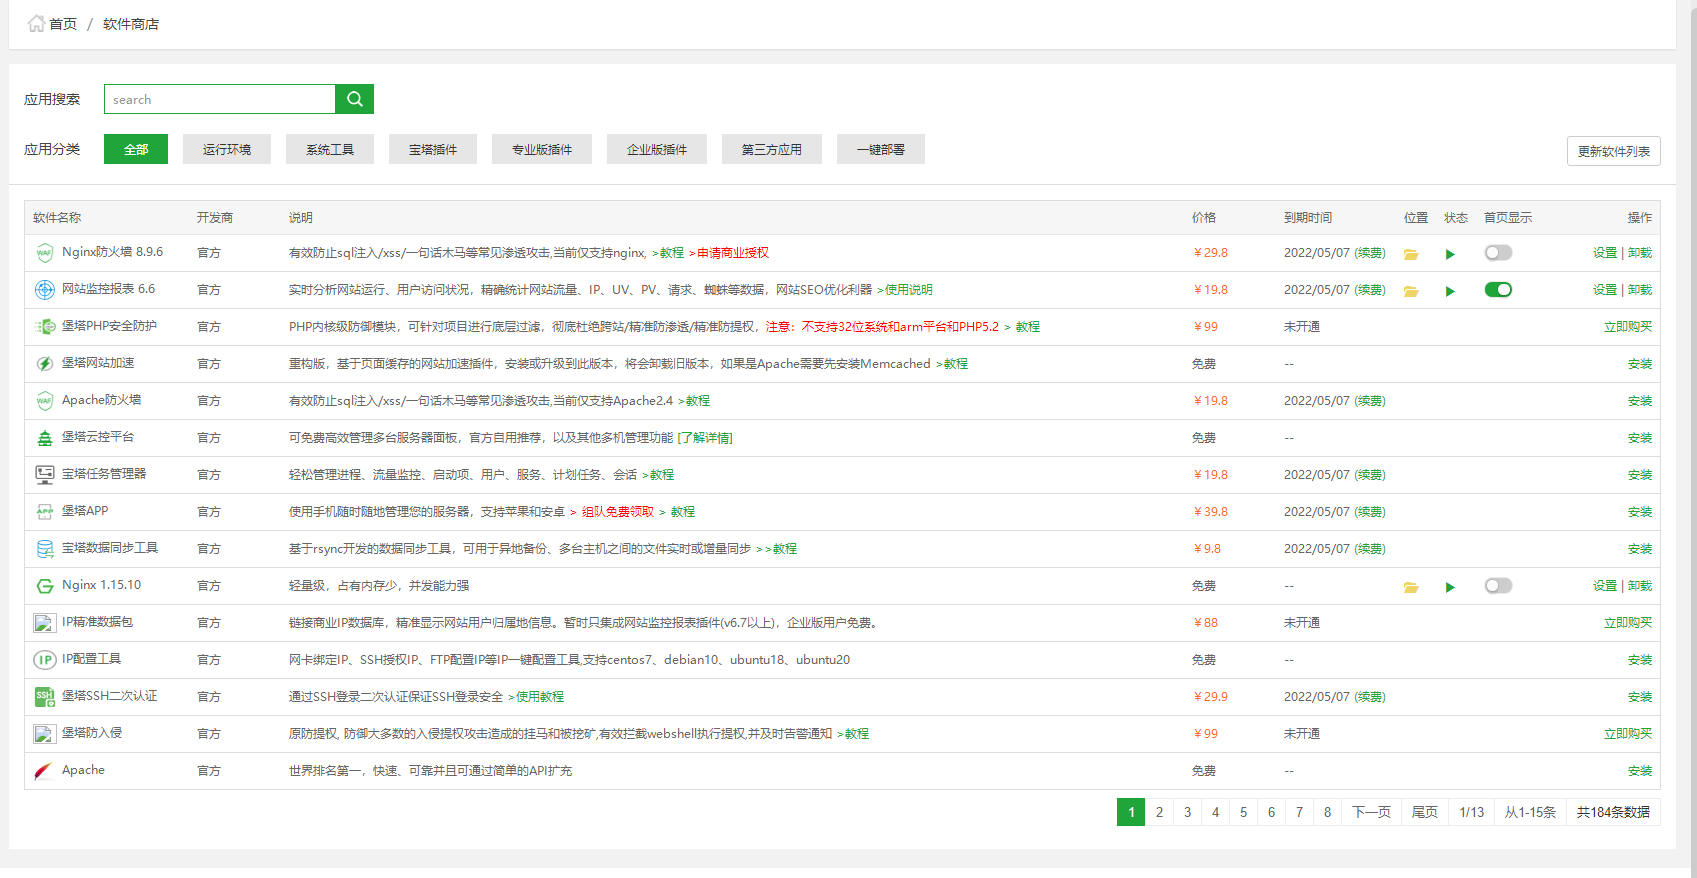Open folder location for Nginx防火墙
Screen dimensions: 1697x878
[x=1411, y=254]
